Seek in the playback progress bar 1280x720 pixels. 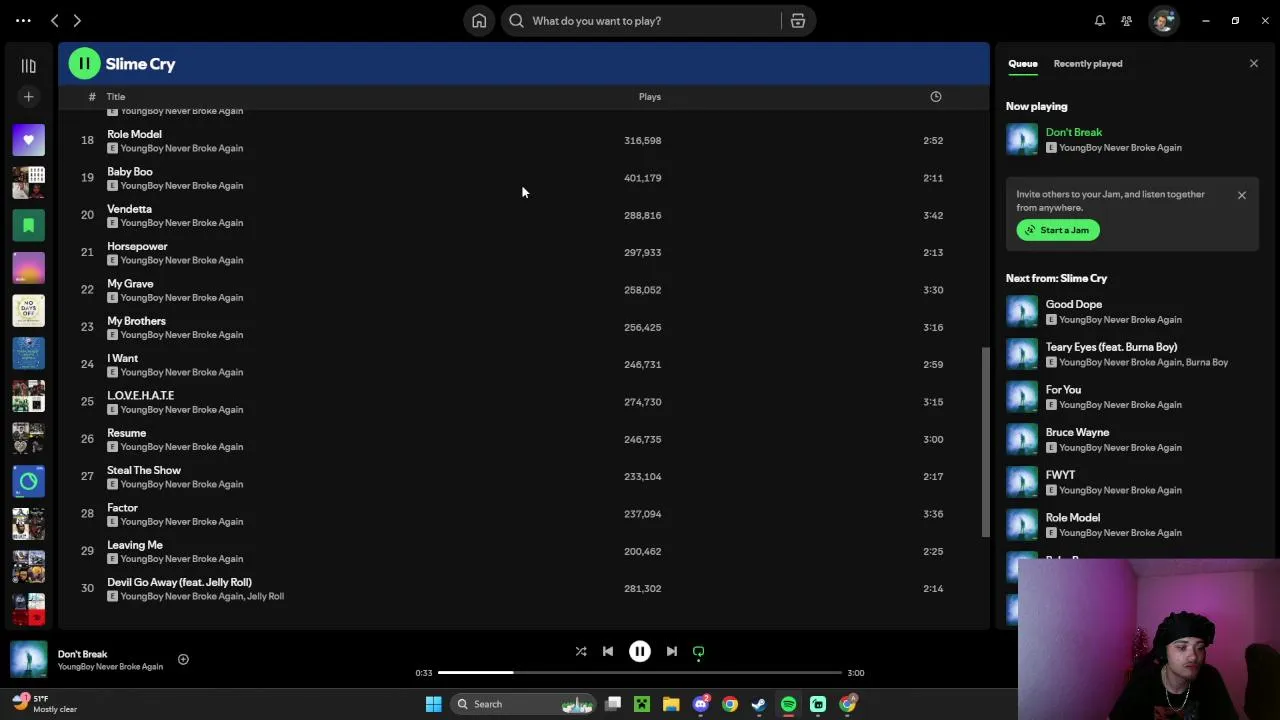tap(640, 673)
